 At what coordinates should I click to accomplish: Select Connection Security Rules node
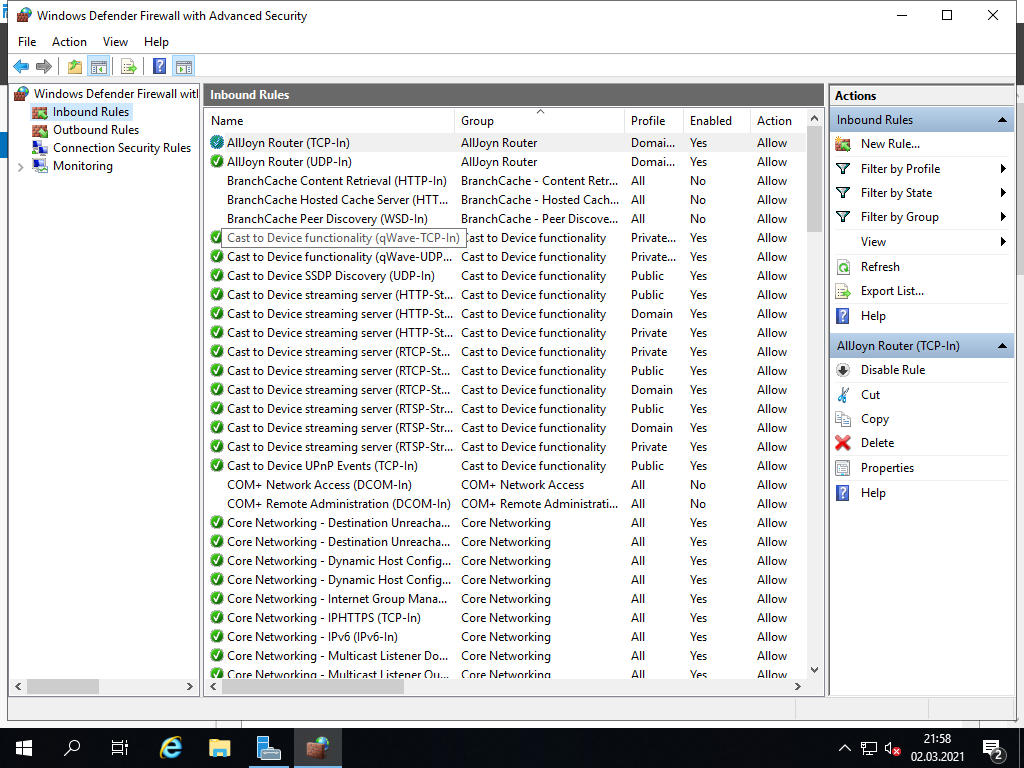pos(121,148)
